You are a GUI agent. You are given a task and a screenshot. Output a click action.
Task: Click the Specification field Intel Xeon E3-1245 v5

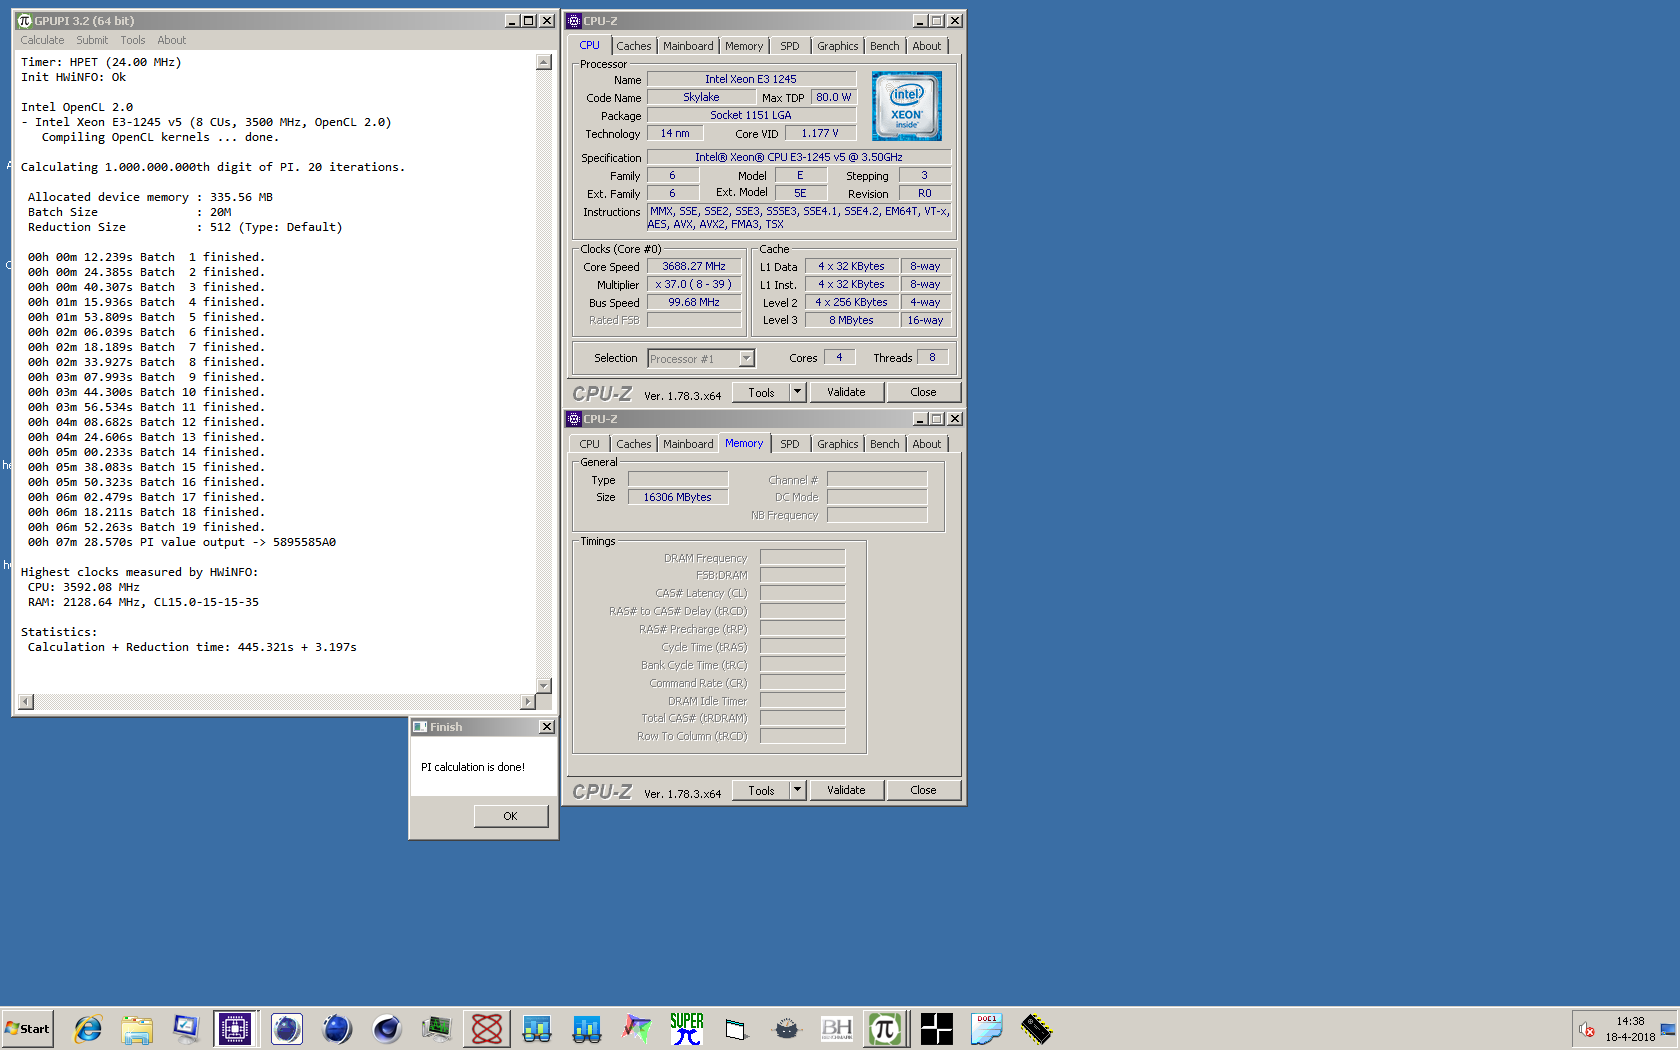click(x=799, y=157)
